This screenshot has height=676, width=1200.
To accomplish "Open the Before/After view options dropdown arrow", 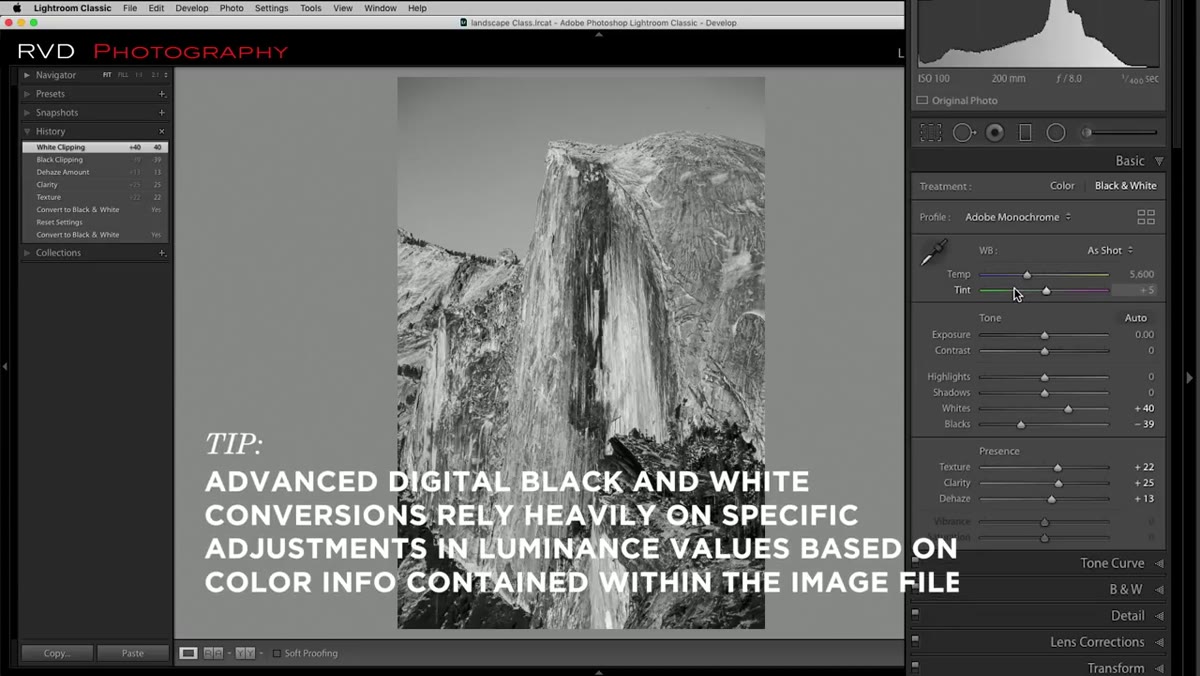I will (x=261, y=653).
